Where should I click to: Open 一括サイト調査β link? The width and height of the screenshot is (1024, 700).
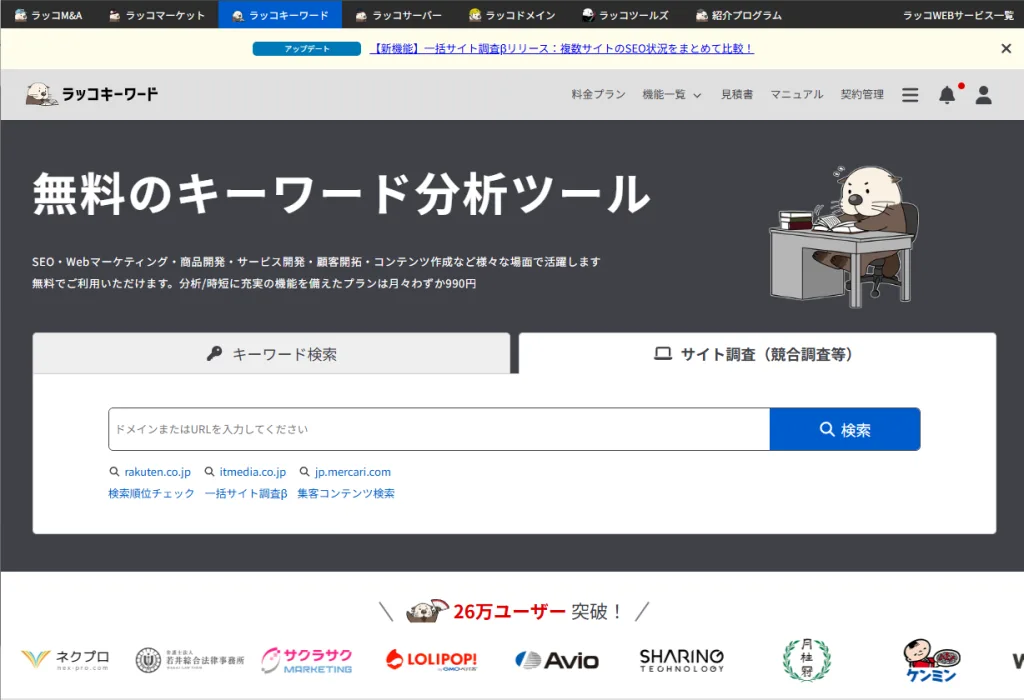[246, 493]
